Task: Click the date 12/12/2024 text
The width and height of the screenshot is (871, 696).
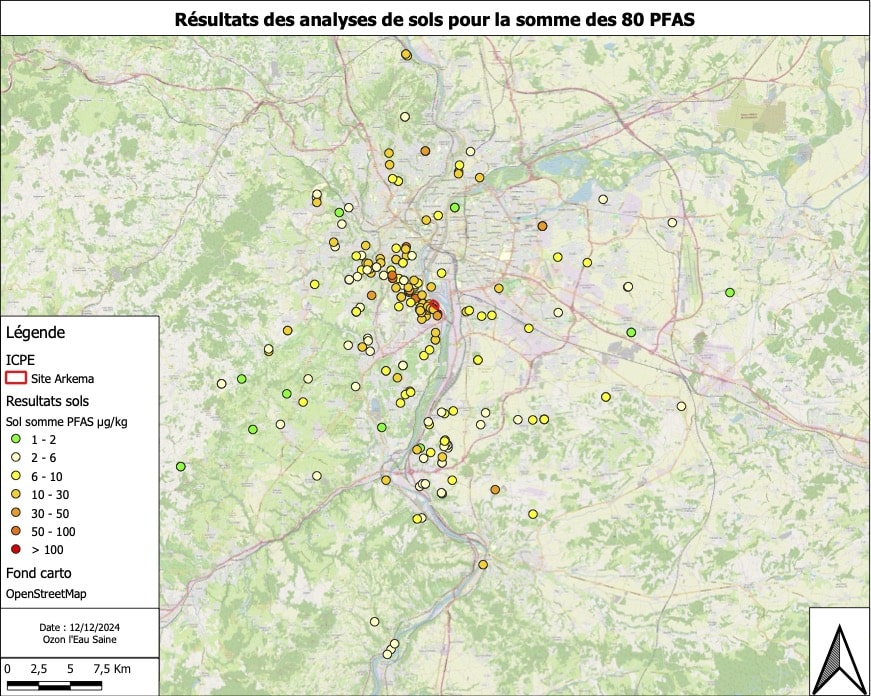Action: (78, 626)
